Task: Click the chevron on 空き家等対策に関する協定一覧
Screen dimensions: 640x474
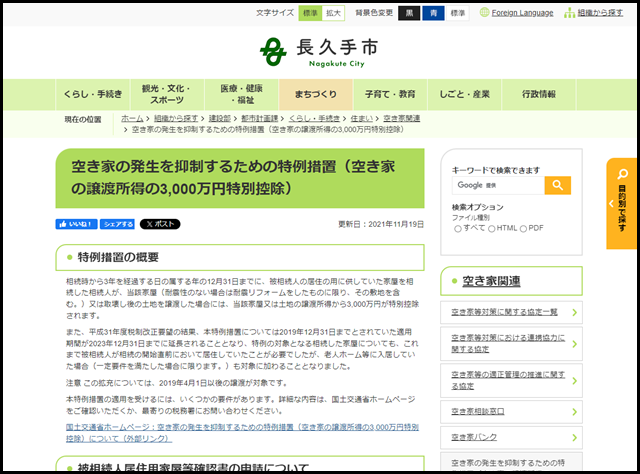Action: coord(574,312)
